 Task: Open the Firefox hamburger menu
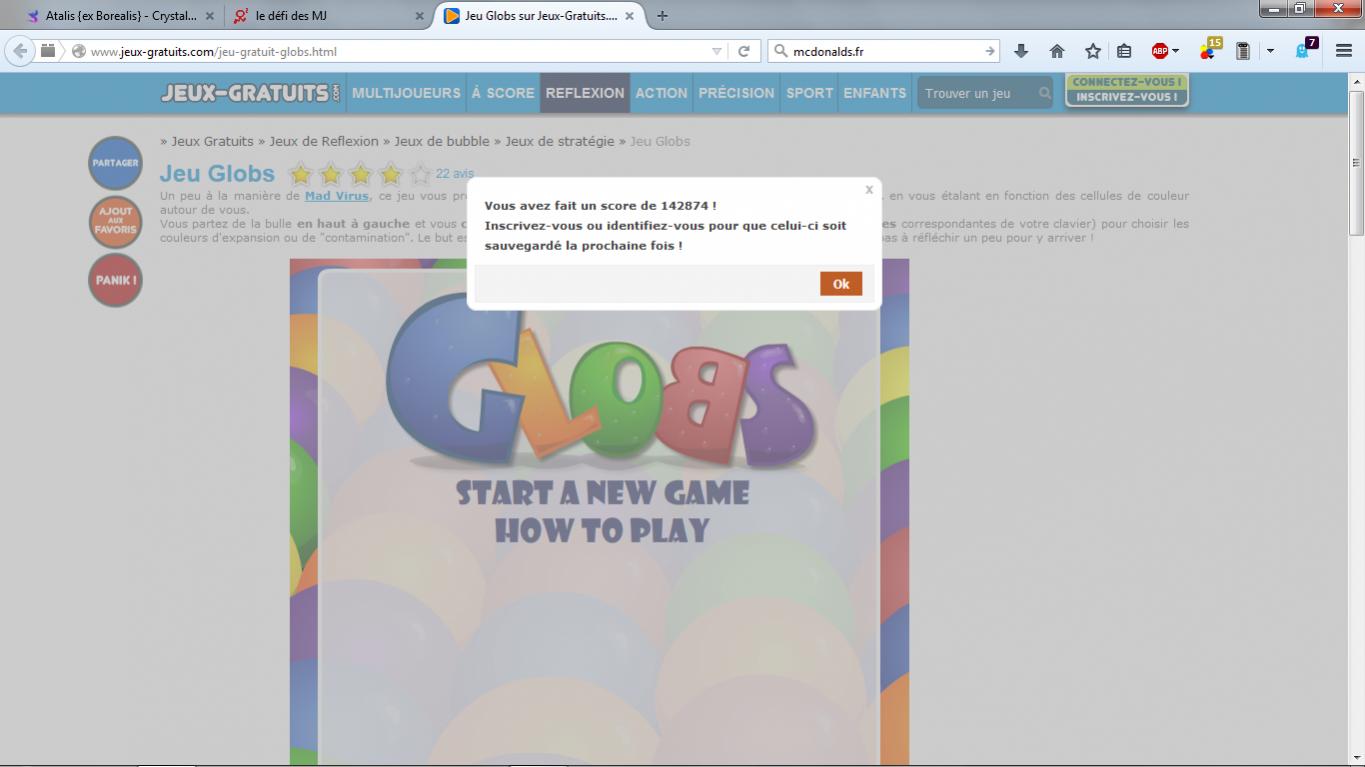click(1344, 51)
